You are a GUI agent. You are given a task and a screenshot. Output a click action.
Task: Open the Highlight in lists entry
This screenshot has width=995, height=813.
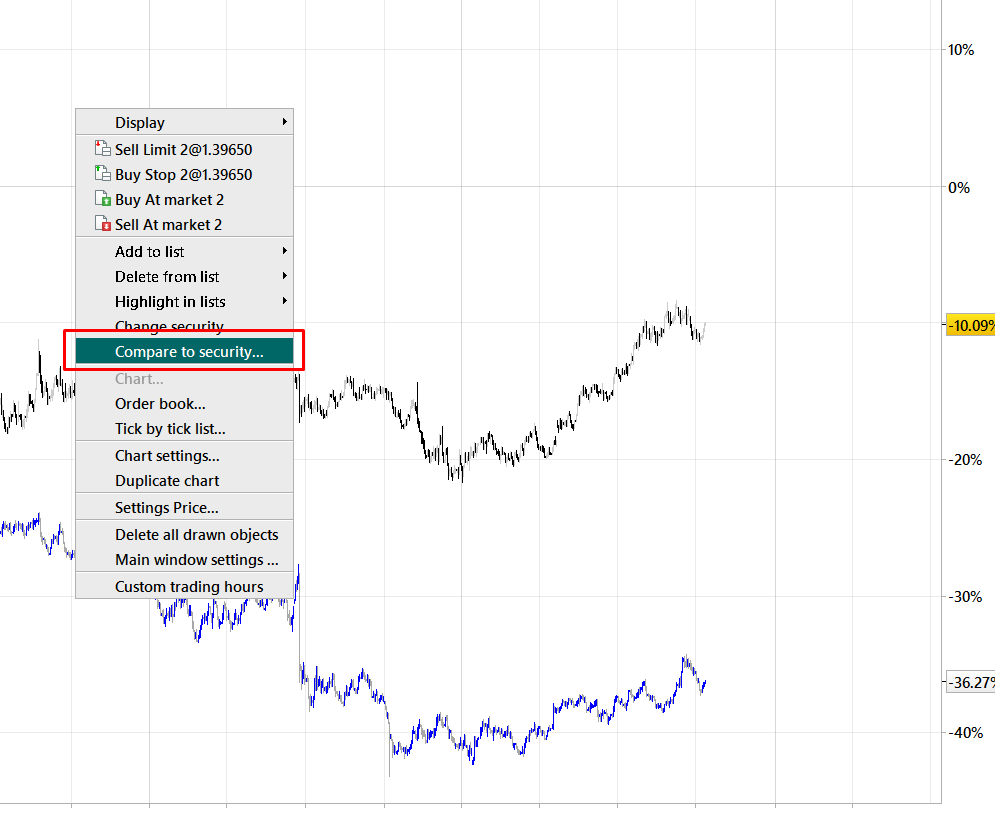[170, 301]
